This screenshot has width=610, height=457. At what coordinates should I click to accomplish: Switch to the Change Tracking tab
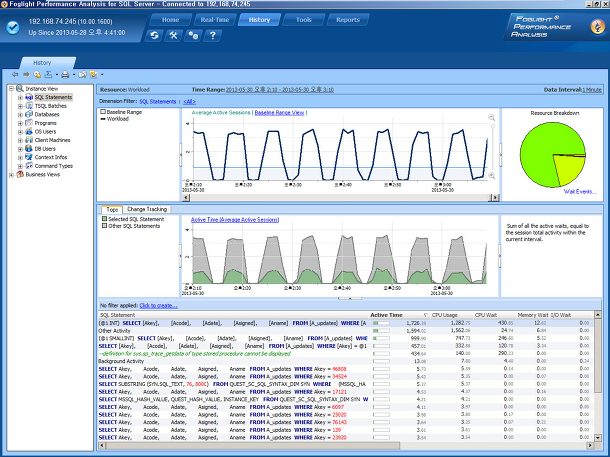pos(147,209)
